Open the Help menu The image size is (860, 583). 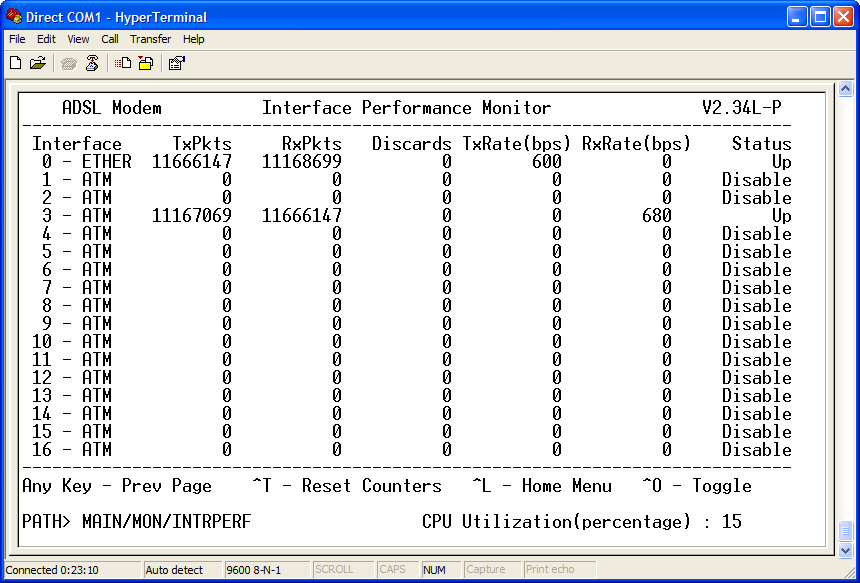[193, 39]
